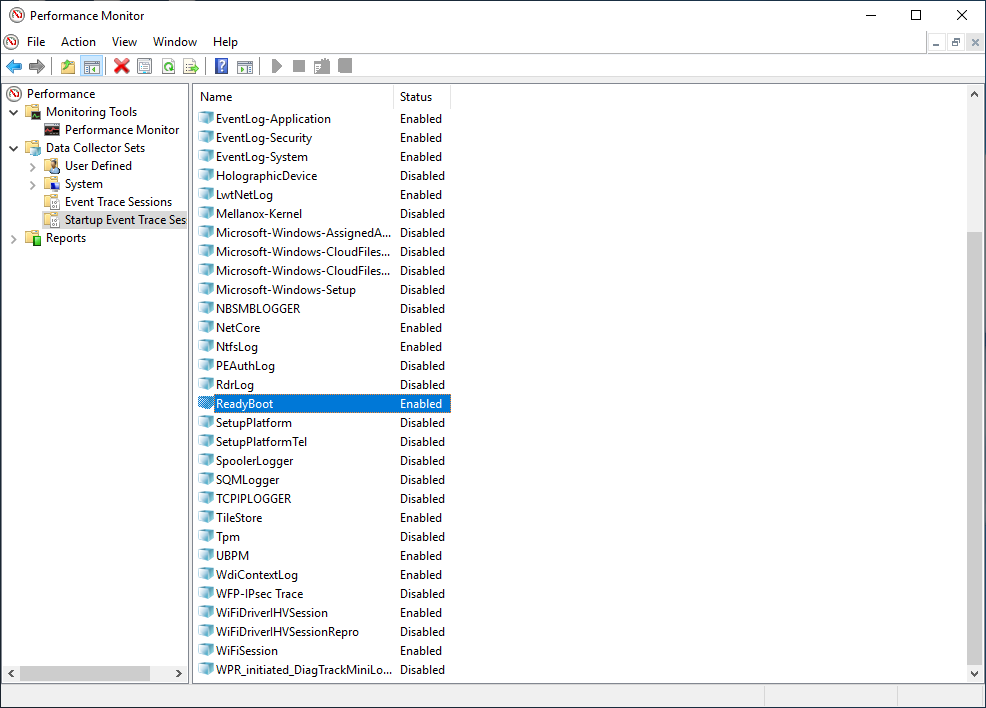Image resolution: width=986 pixels, height=708 pixels.
Task: Click the tree pane scroll left arrow
Action: tap(11, 673)
